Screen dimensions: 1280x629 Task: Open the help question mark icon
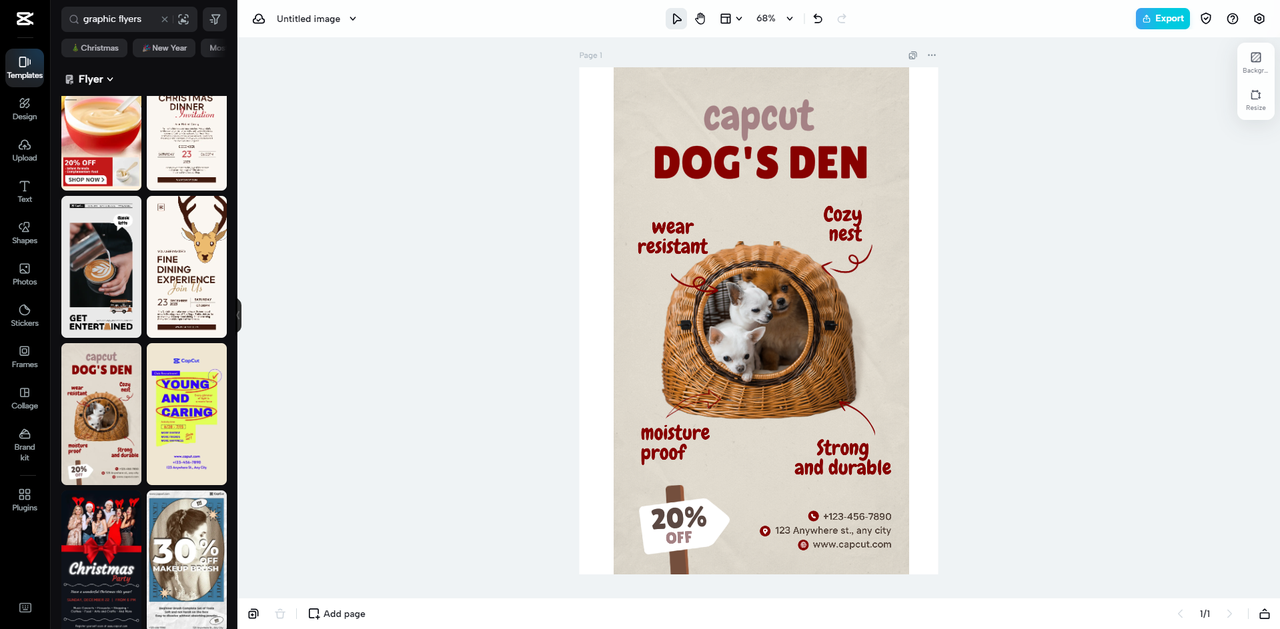1232,19
